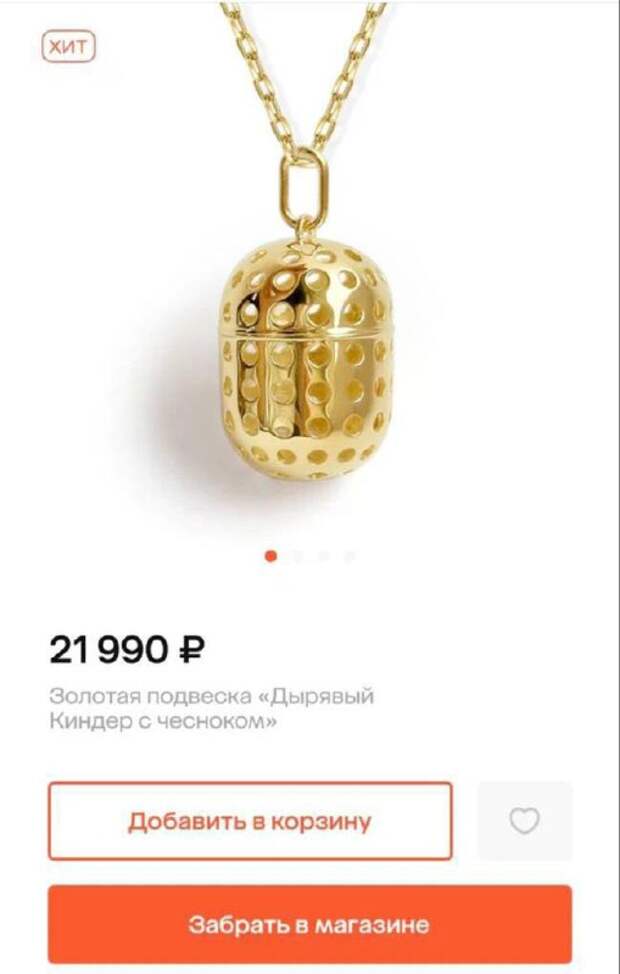
Task: Click the oval bail ring above pendant
Action: click(304, 184)
